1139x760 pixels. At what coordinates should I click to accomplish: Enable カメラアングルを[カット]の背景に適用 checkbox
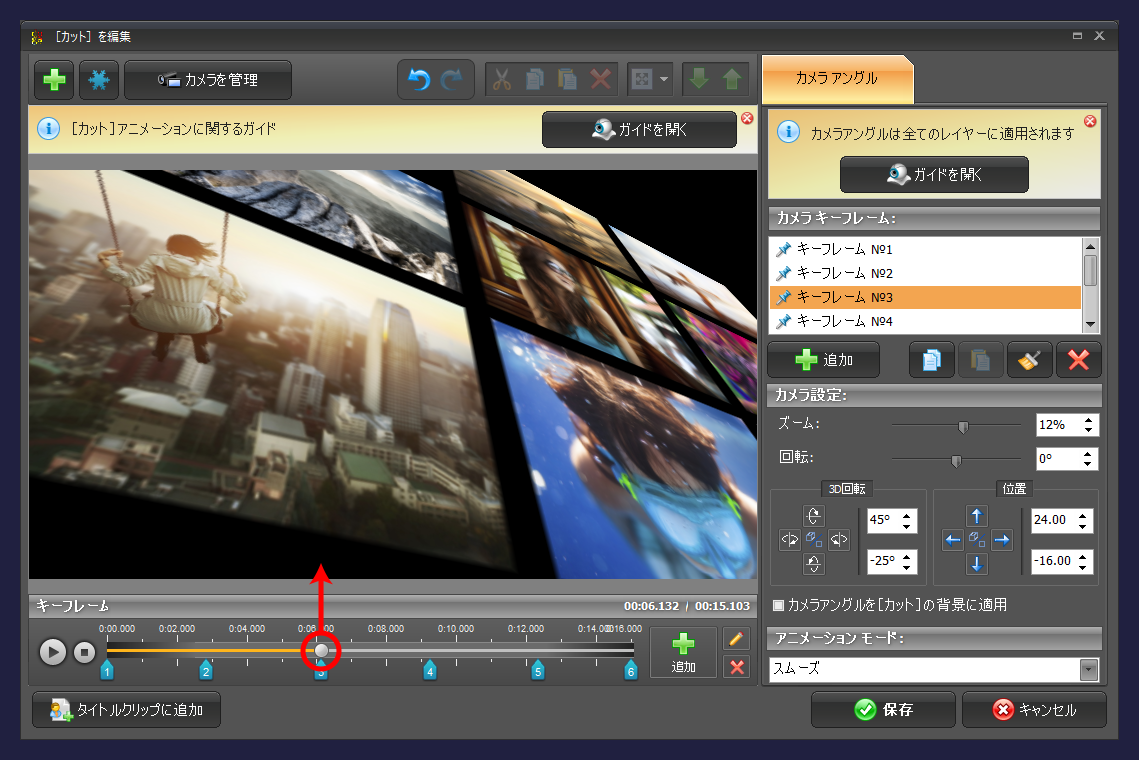(x=779, y=605)
